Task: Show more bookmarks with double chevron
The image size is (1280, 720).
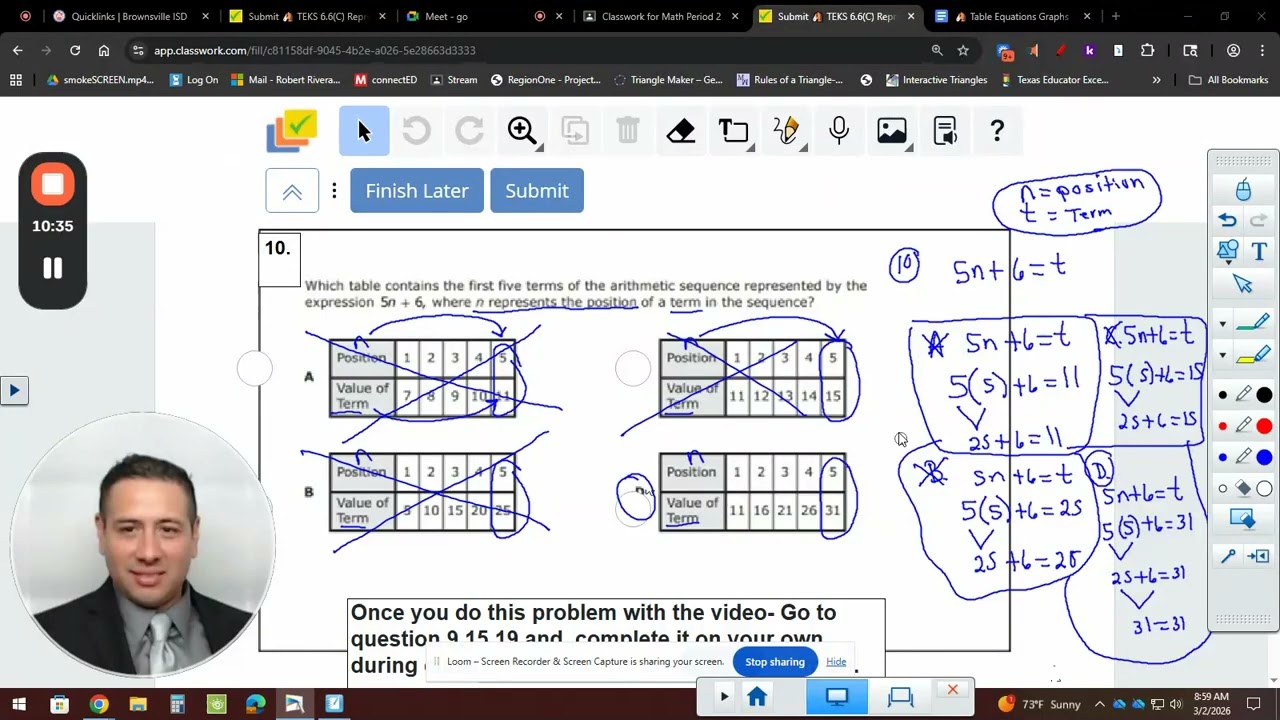Action: point(1156,80)
